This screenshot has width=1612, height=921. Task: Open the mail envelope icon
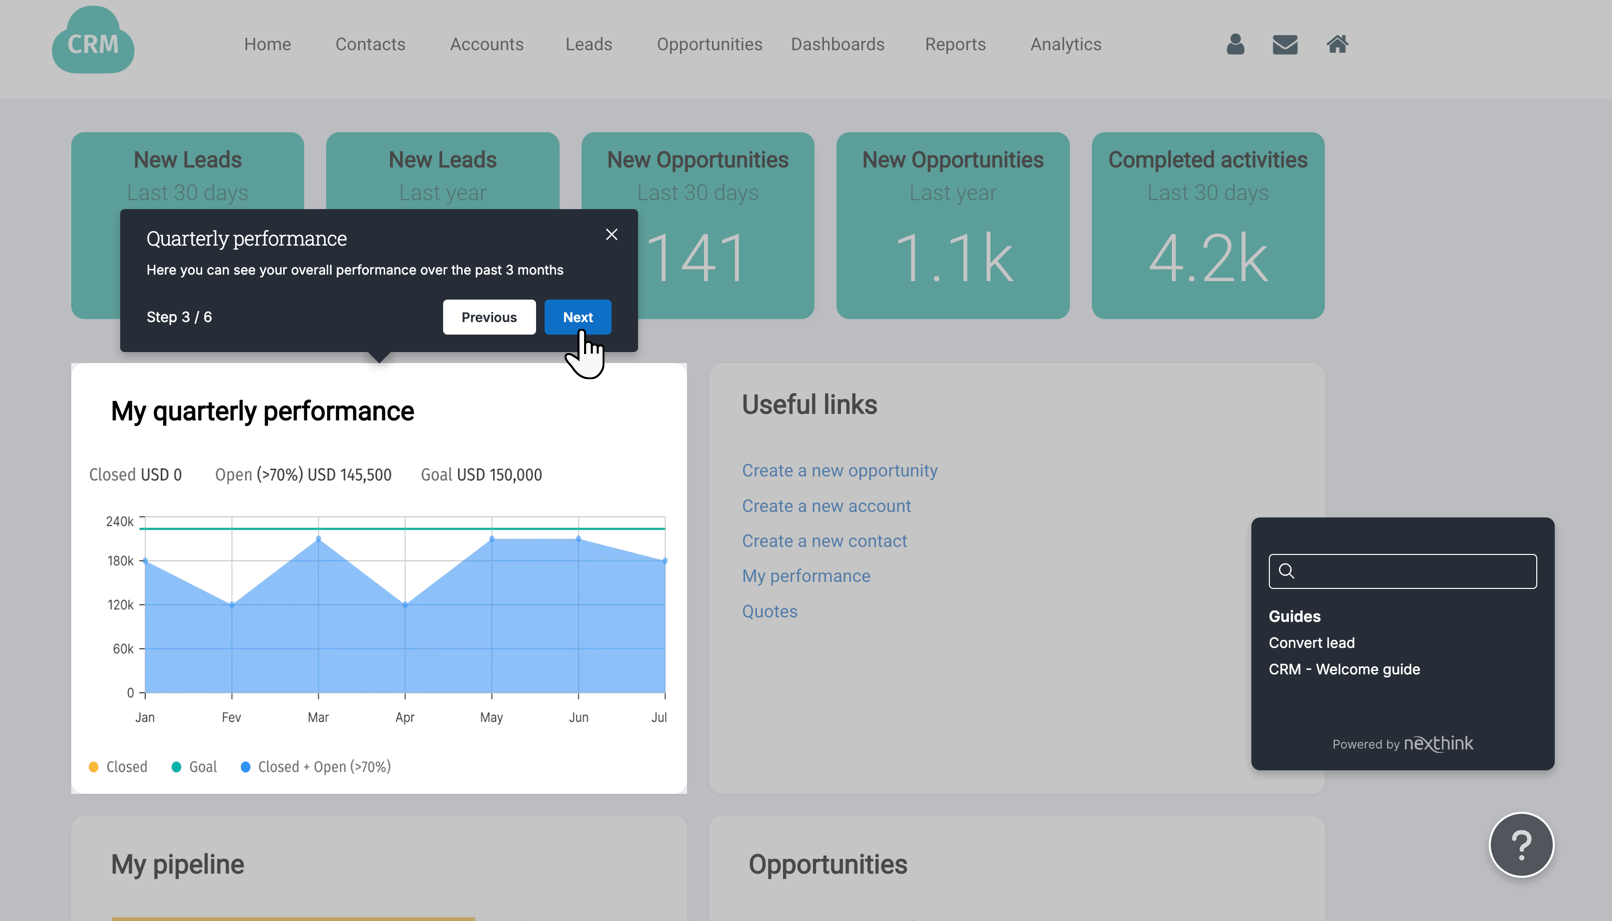(1285, 44)
